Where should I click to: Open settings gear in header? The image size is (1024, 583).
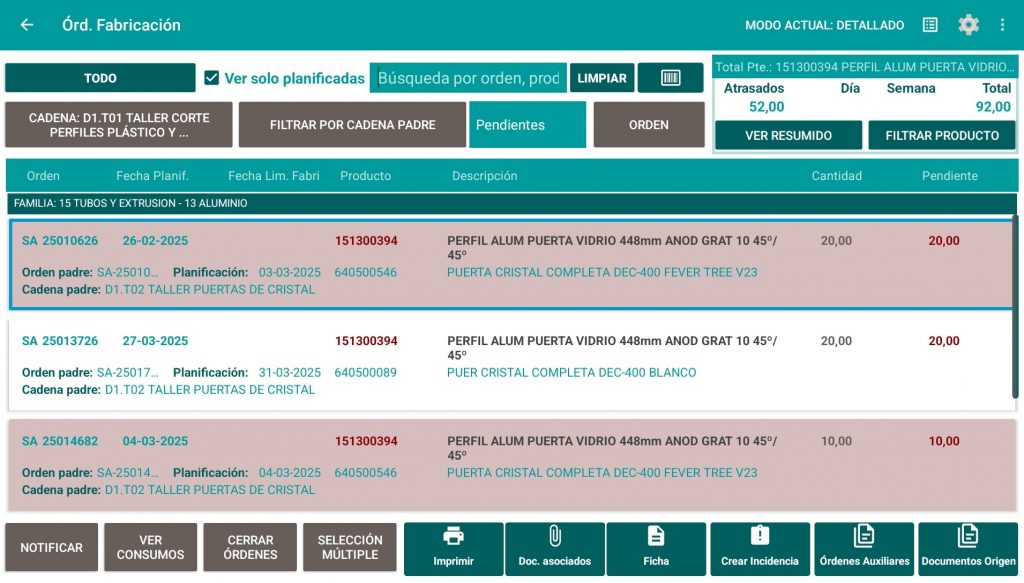click(x=968, y=25)
